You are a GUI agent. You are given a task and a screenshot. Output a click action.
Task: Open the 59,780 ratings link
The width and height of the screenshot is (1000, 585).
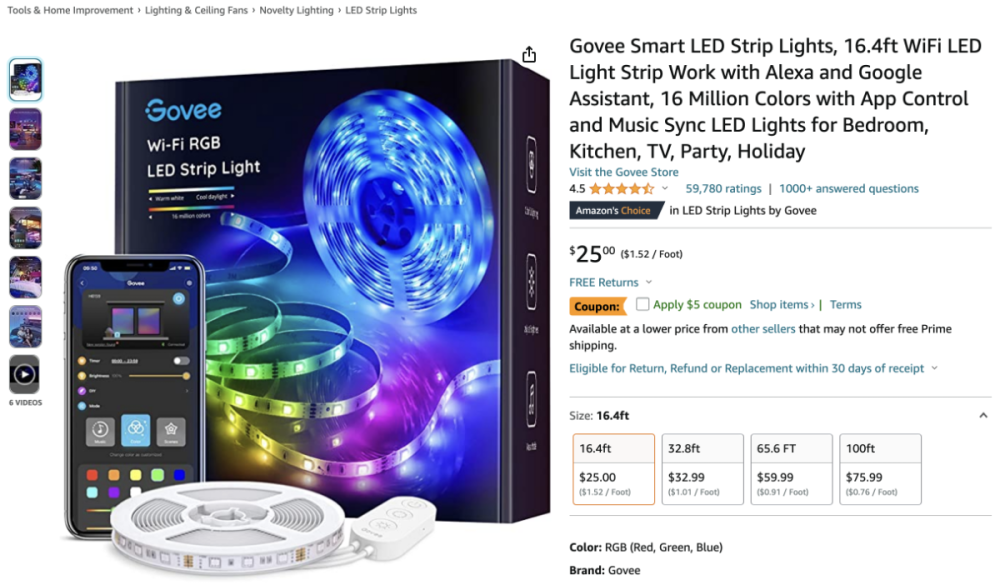723,189
